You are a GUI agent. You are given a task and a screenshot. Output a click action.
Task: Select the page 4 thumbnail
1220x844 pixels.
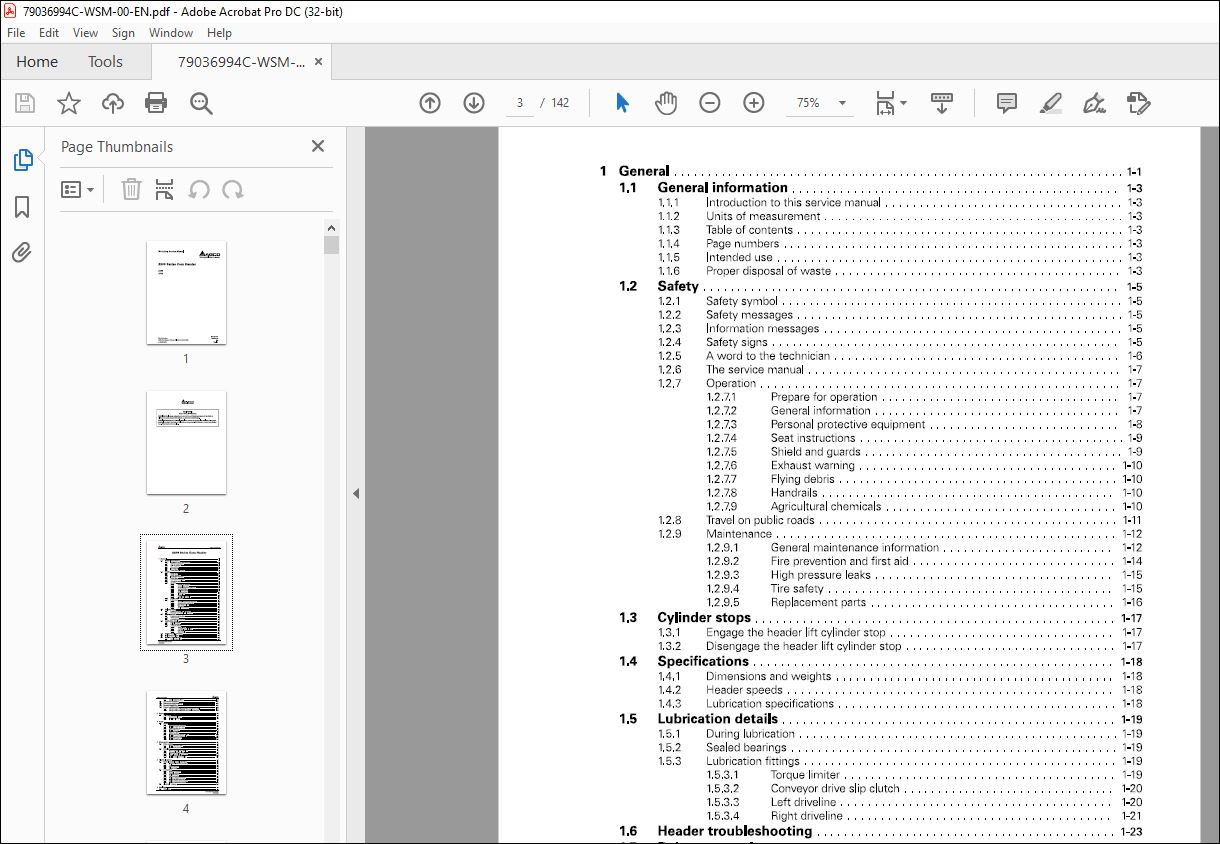pos(186,742)
